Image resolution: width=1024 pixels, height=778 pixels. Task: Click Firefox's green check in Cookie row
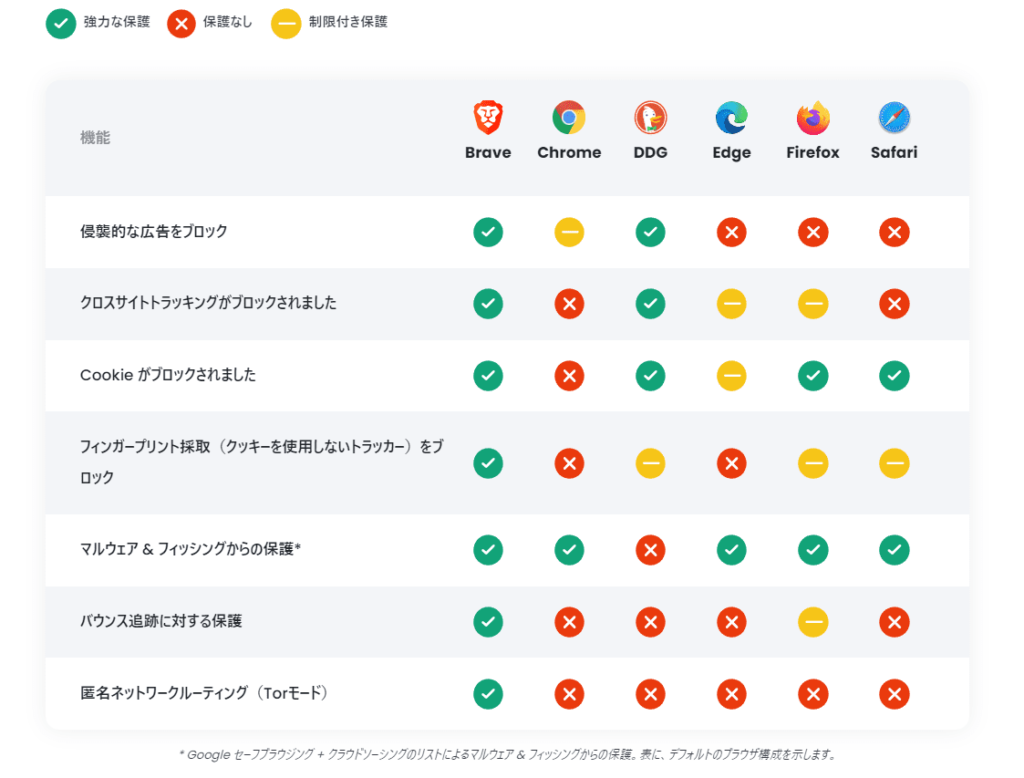coord(813,376)
